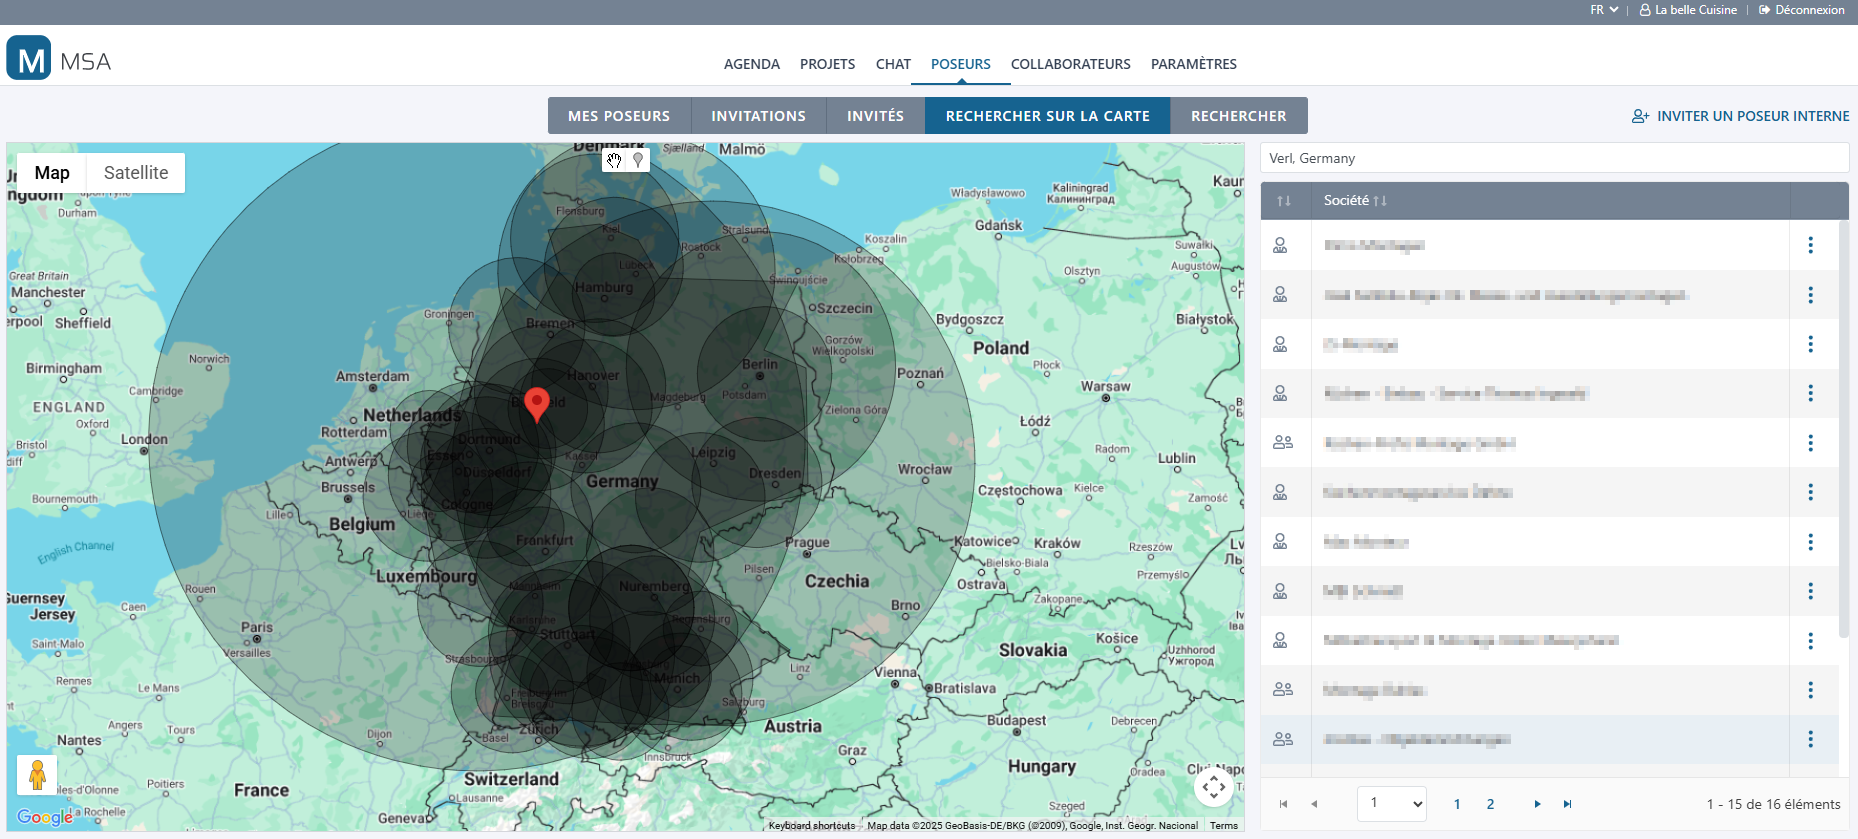Open the La belle Cuisine user menu

[x=1689, y=10]
